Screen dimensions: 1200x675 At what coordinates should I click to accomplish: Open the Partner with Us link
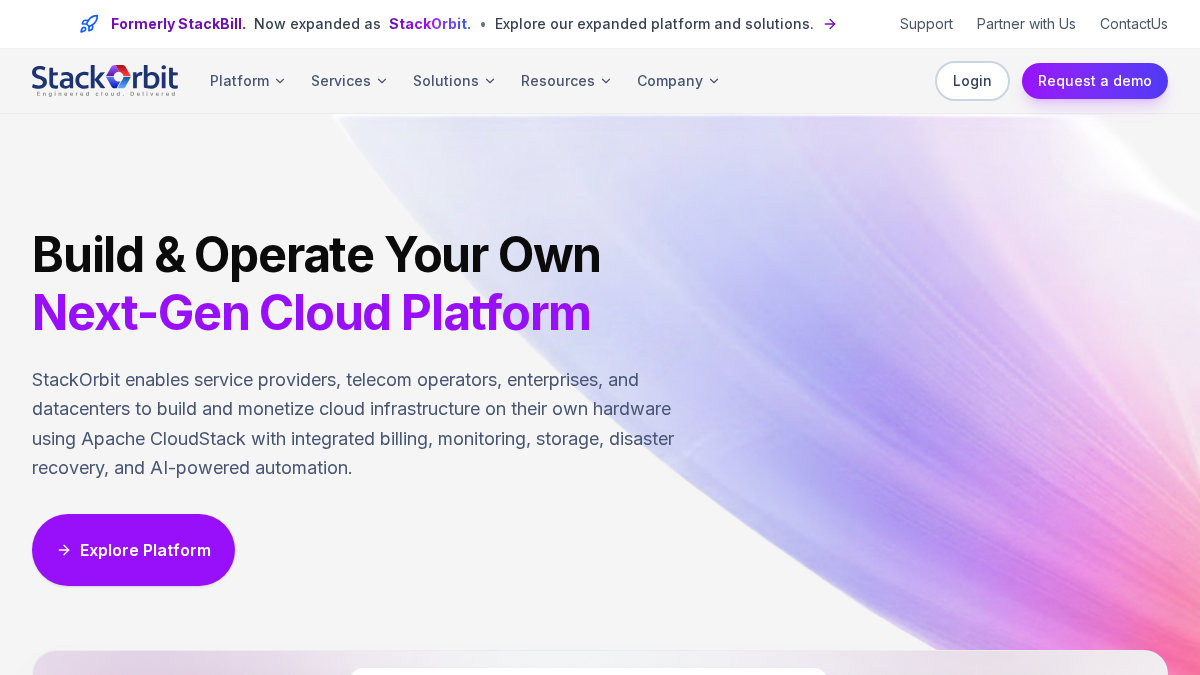[x=1026, y=24]
